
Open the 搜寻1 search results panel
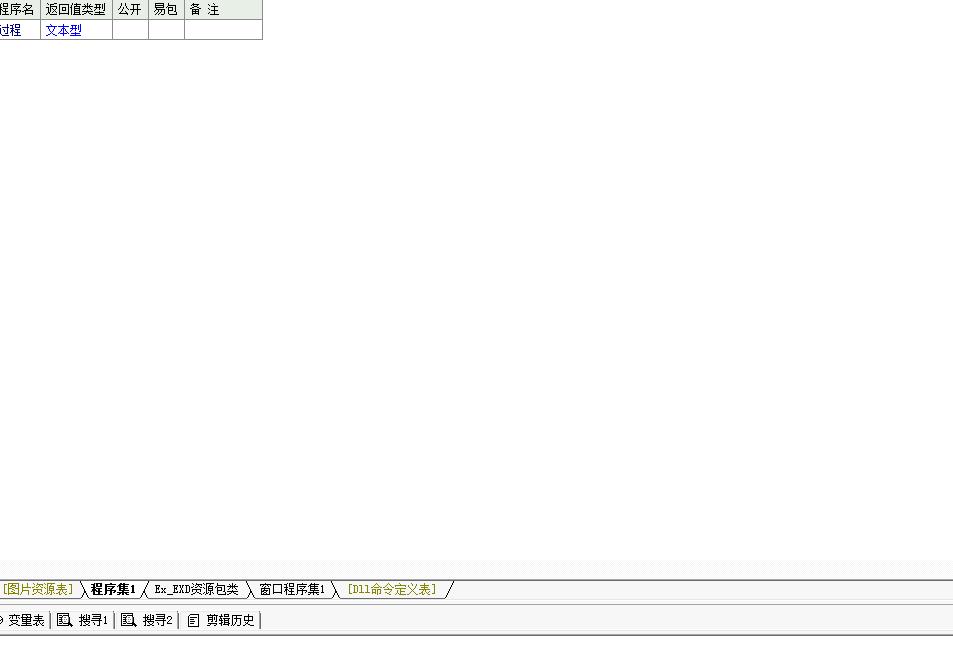[82, 620]
